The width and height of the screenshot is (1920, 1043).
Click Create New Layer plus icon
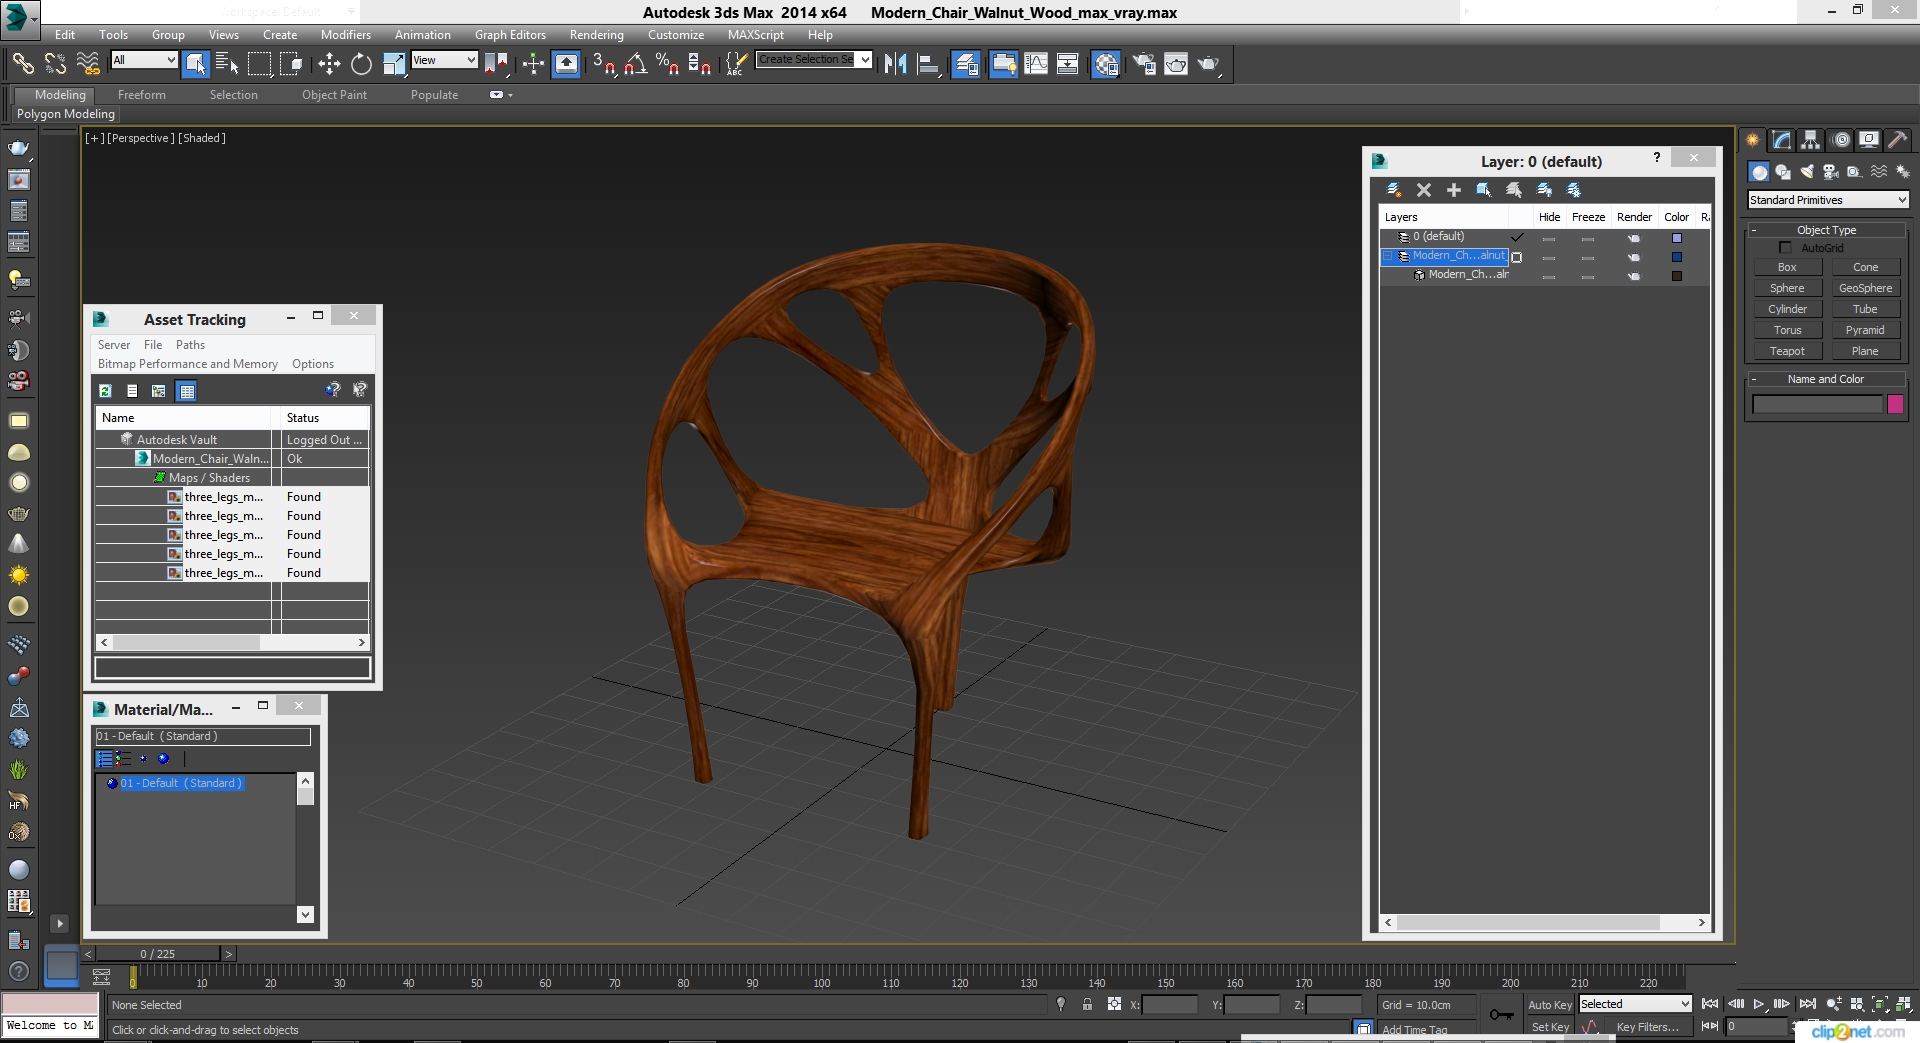pos(1454,190)
